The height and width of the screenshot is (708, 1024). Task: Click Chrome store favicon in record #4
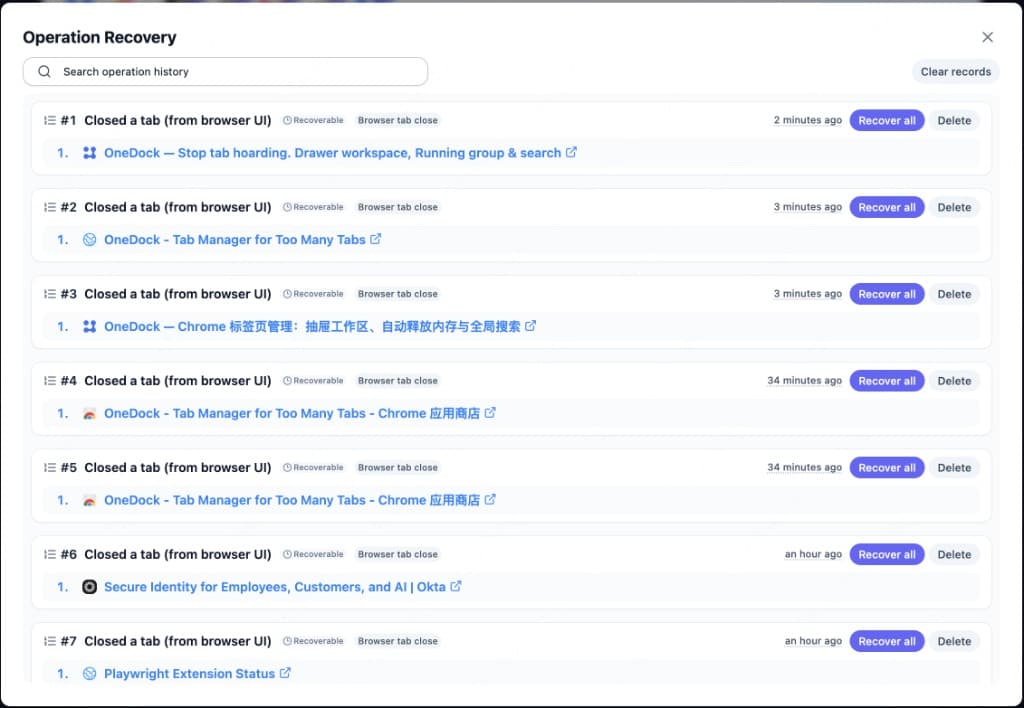pos(89,413)
